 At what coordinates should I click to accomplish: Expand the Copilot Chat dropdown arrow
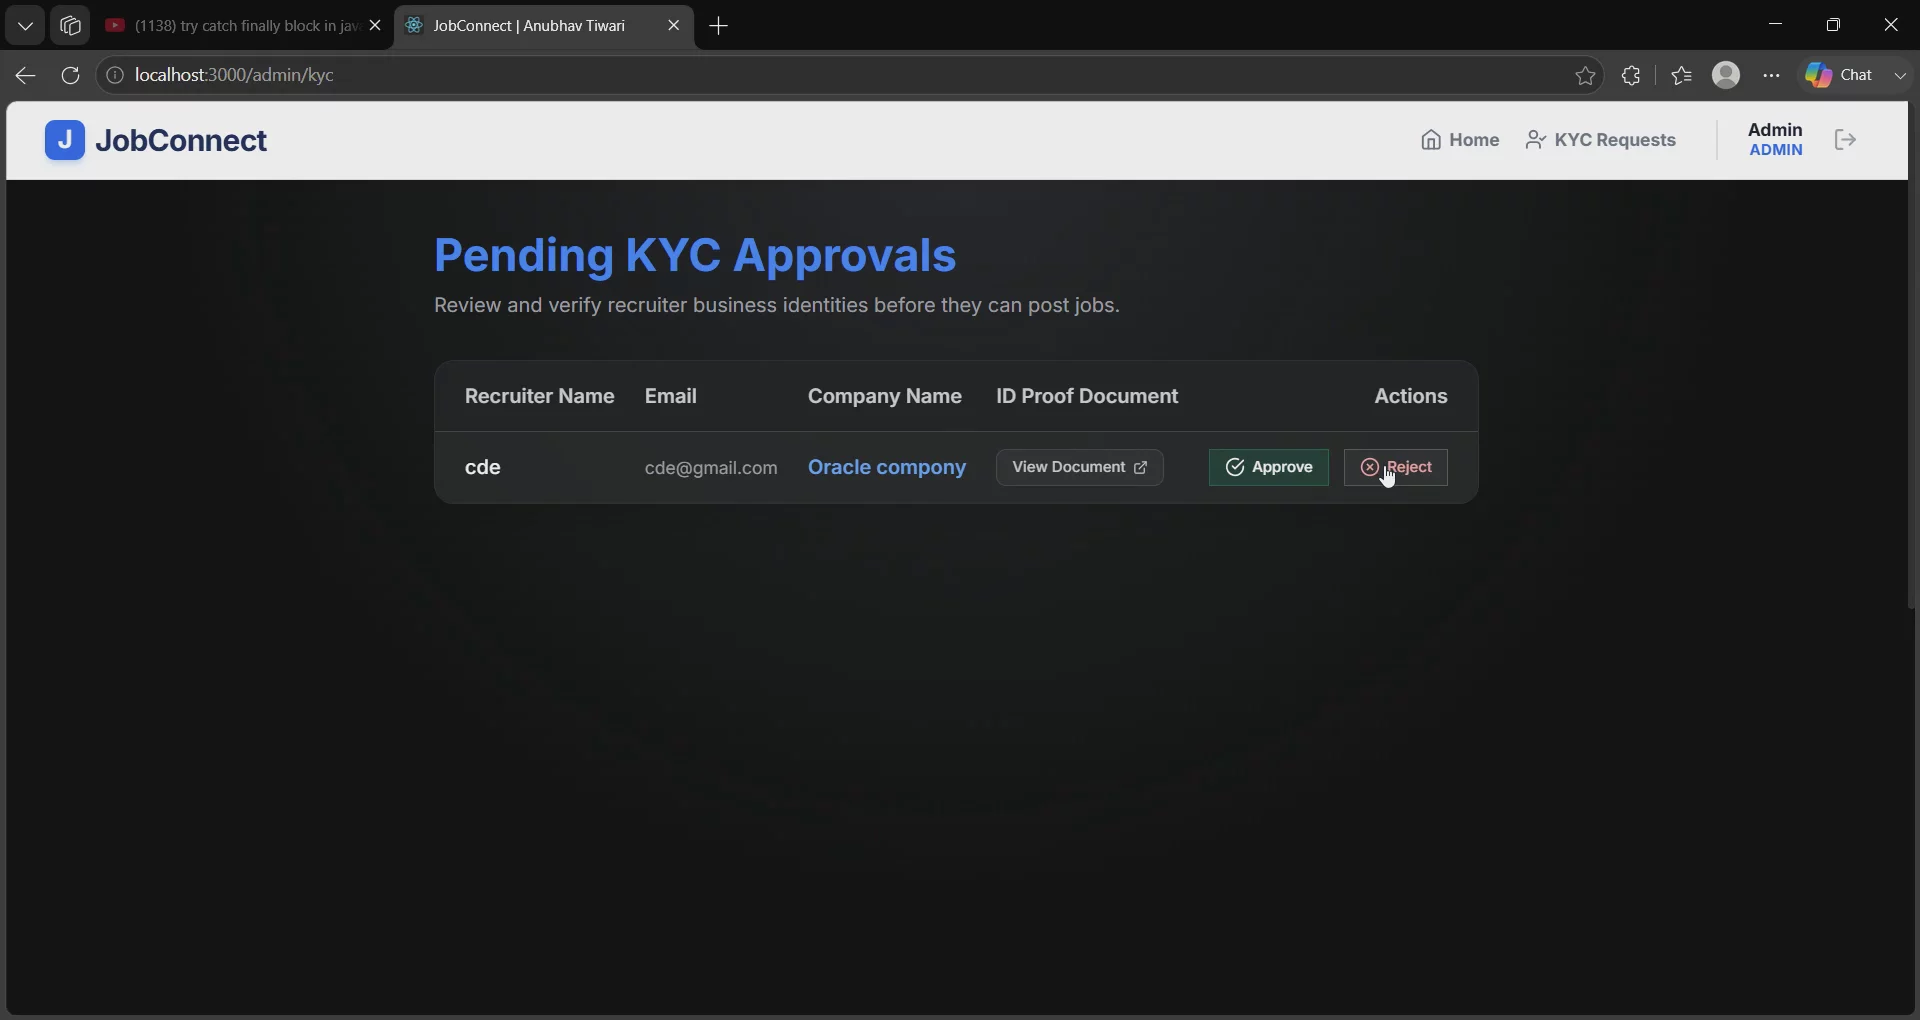click(1900, 75)
